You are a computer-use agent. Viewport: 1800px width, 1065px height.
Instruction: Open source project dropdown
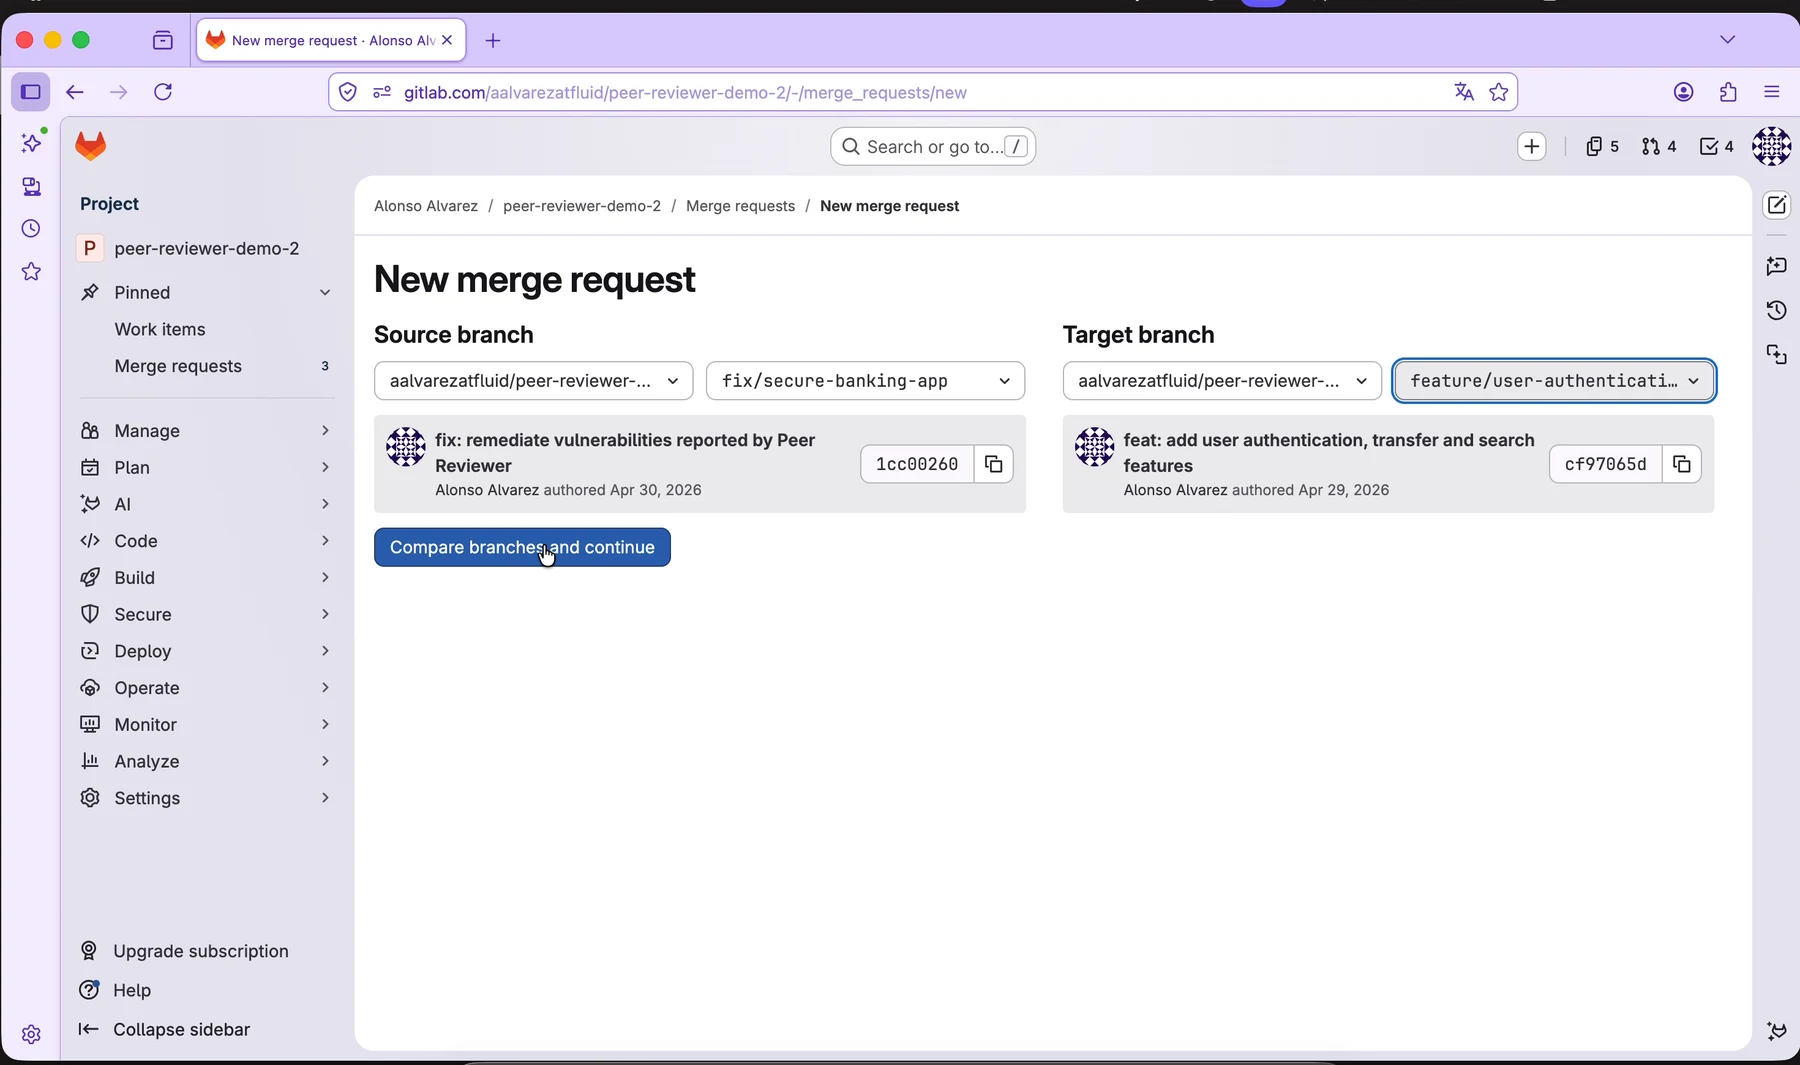pyautogui.click(x=533, y=381)
